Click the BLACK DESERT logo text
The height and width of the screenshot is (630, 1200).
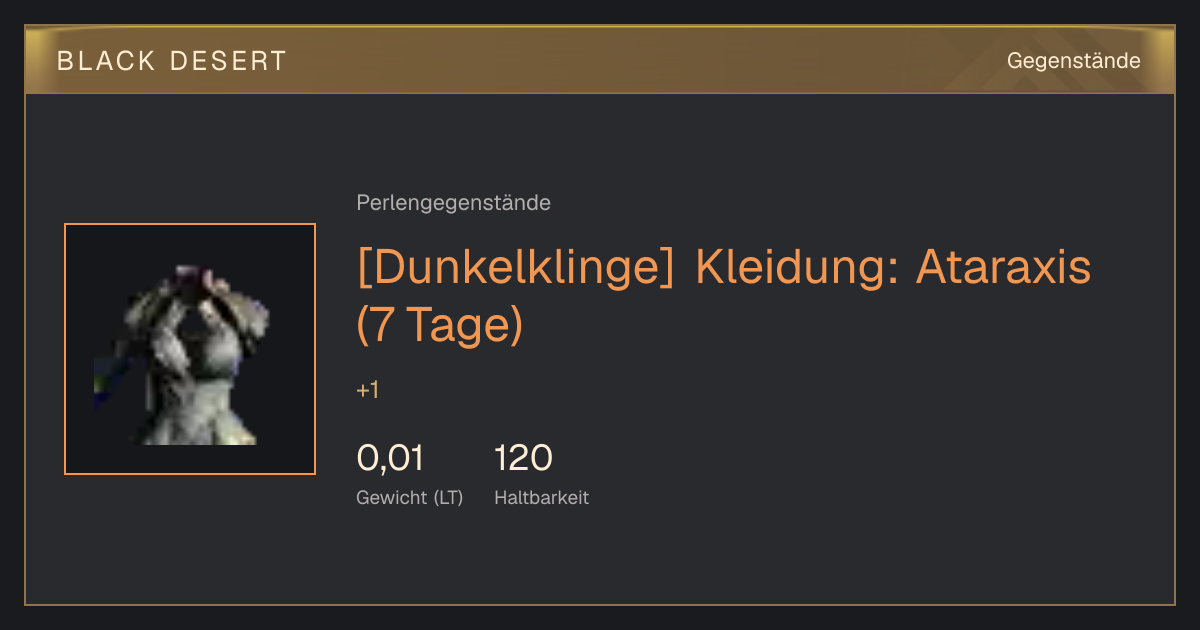(x=172, y=61)
